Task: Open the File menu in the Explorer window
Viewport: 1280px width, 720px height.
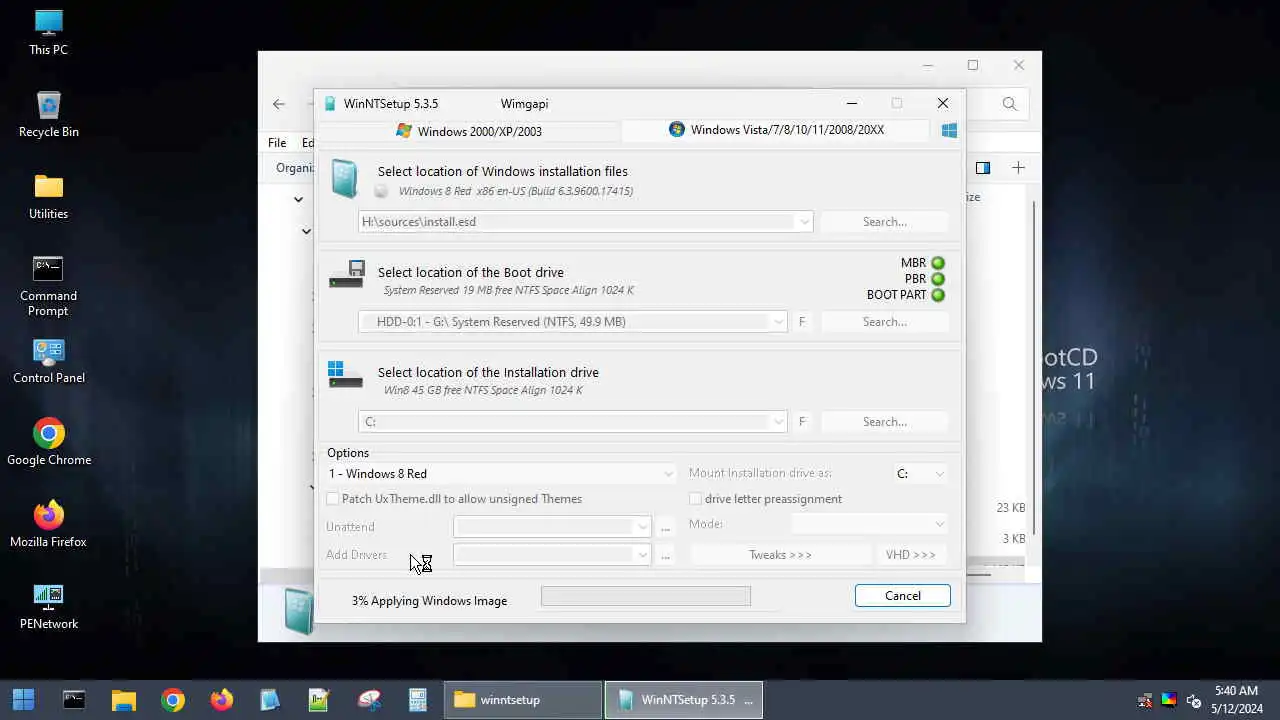Action: (277, 143)
